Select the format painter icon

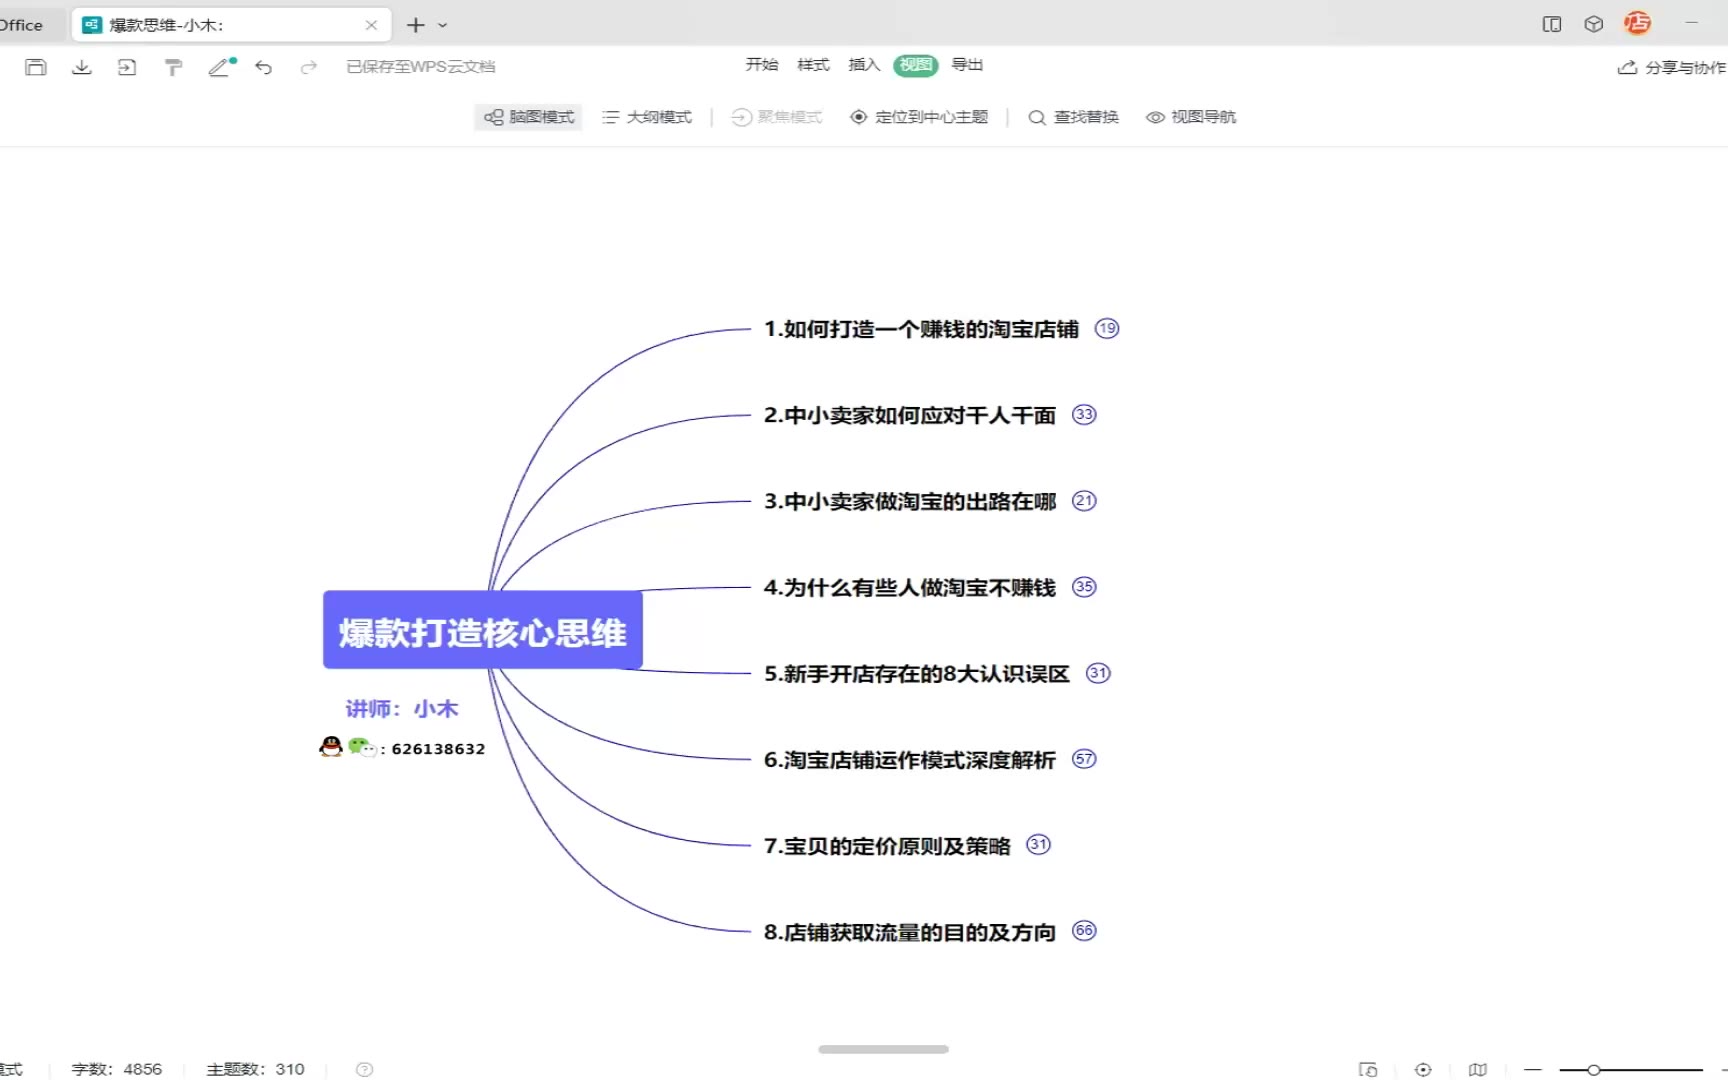tap(173, 67)
